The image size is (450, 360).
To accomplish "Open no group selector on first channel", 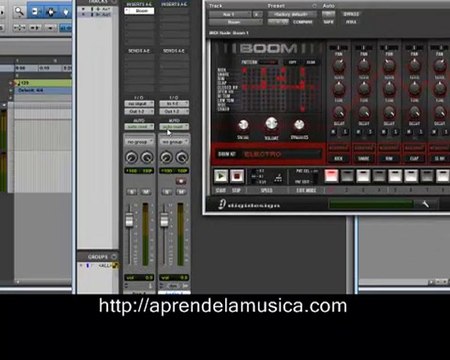I will (139, 142).
